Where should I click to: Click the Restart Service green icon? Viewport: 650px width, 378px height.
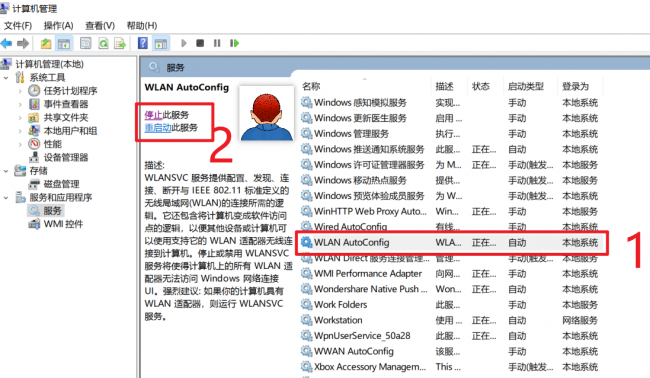(x=235, y=43)
